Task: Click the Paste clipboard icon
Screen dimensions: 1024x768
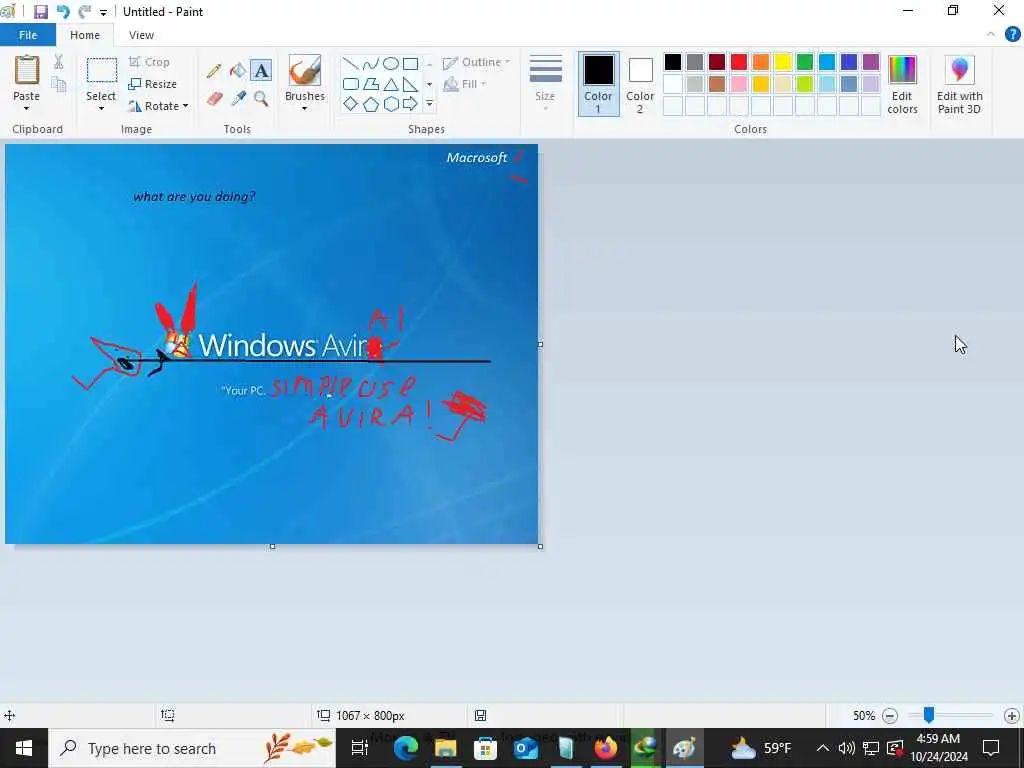Action: [x=27, y=70]
